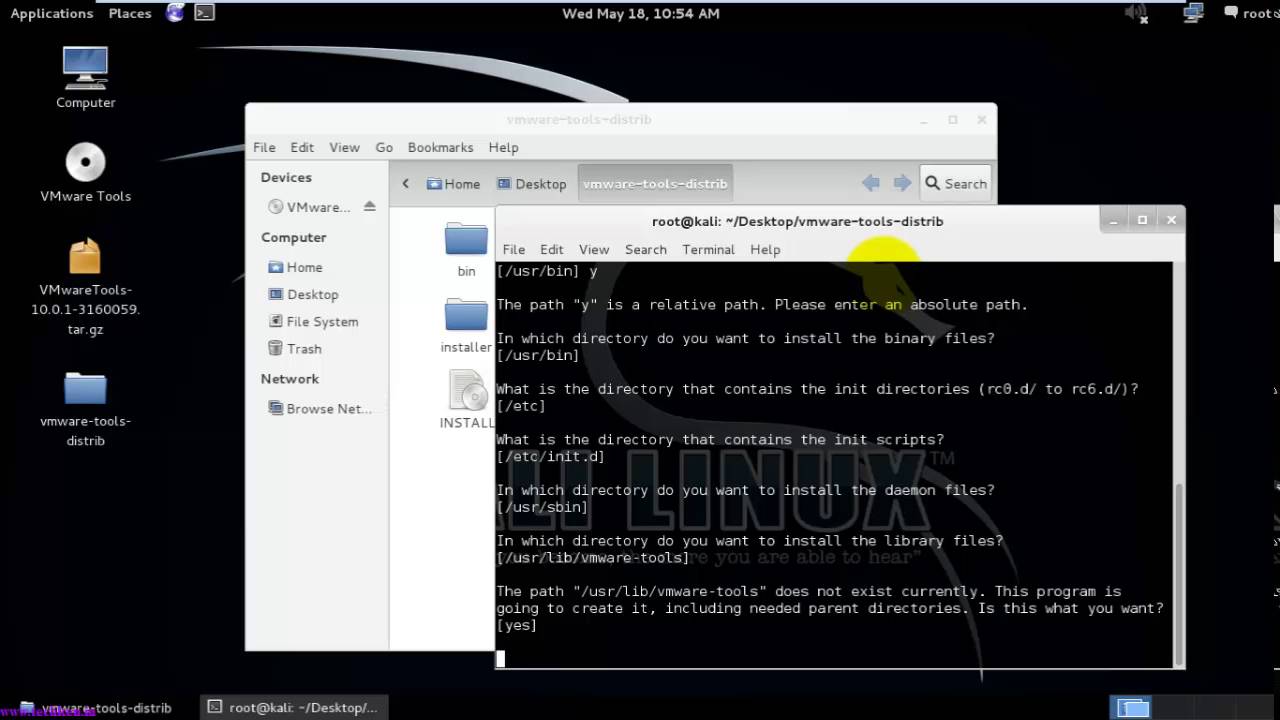
Task: Click the vmware-tools-distrib path bar button
Action: point(655,183)
